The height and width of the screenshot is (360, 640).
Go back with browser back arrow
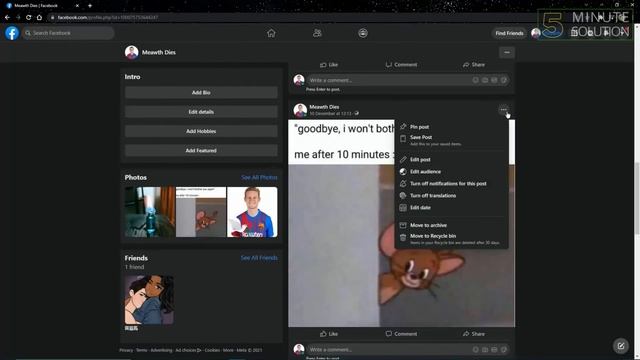[x=7, y=18]
